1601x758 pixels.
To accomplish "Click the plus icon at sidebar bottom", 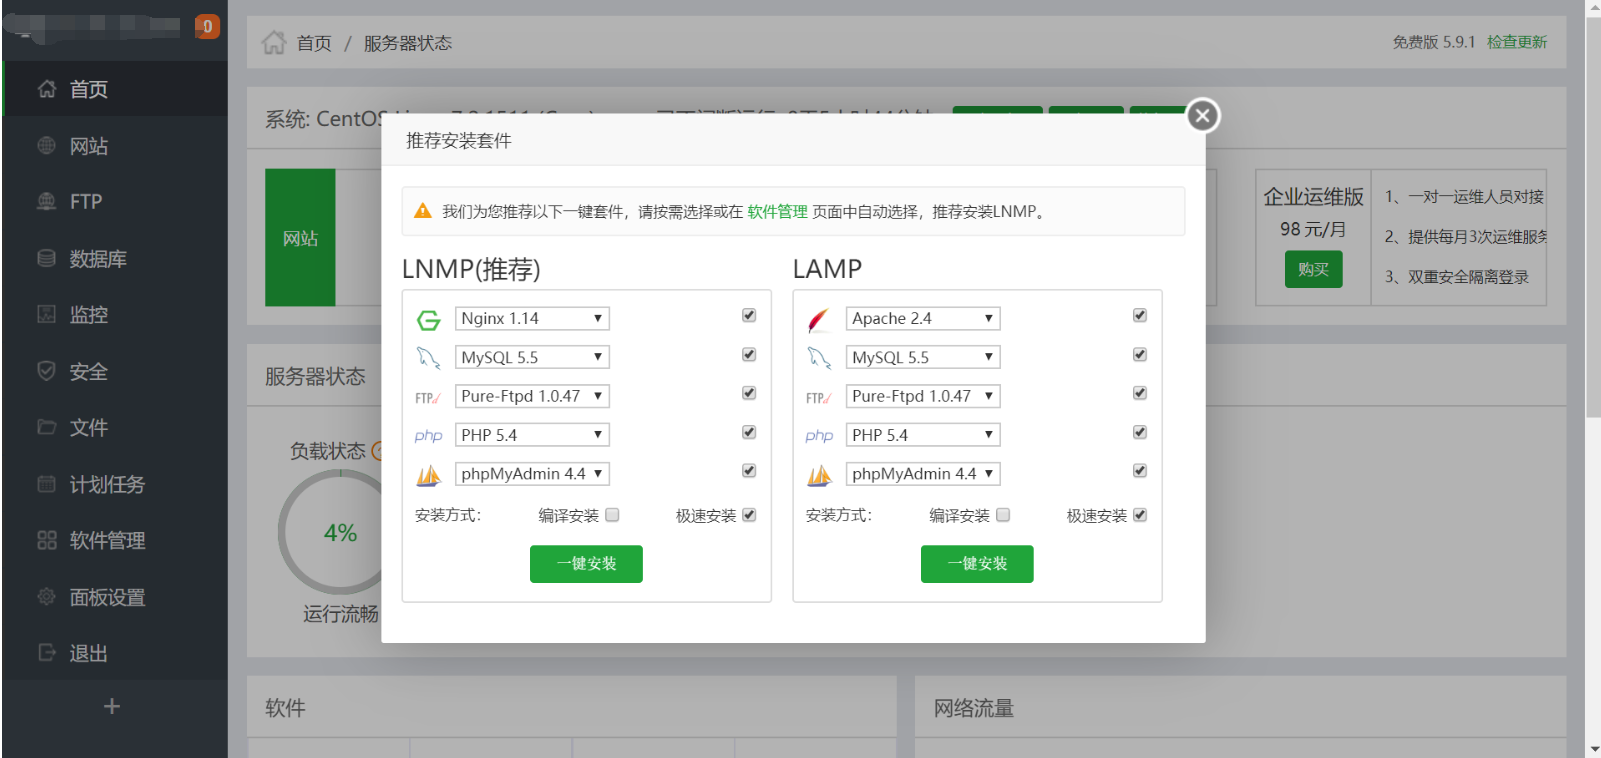I will pyautogui.click(x=112, y=706).
